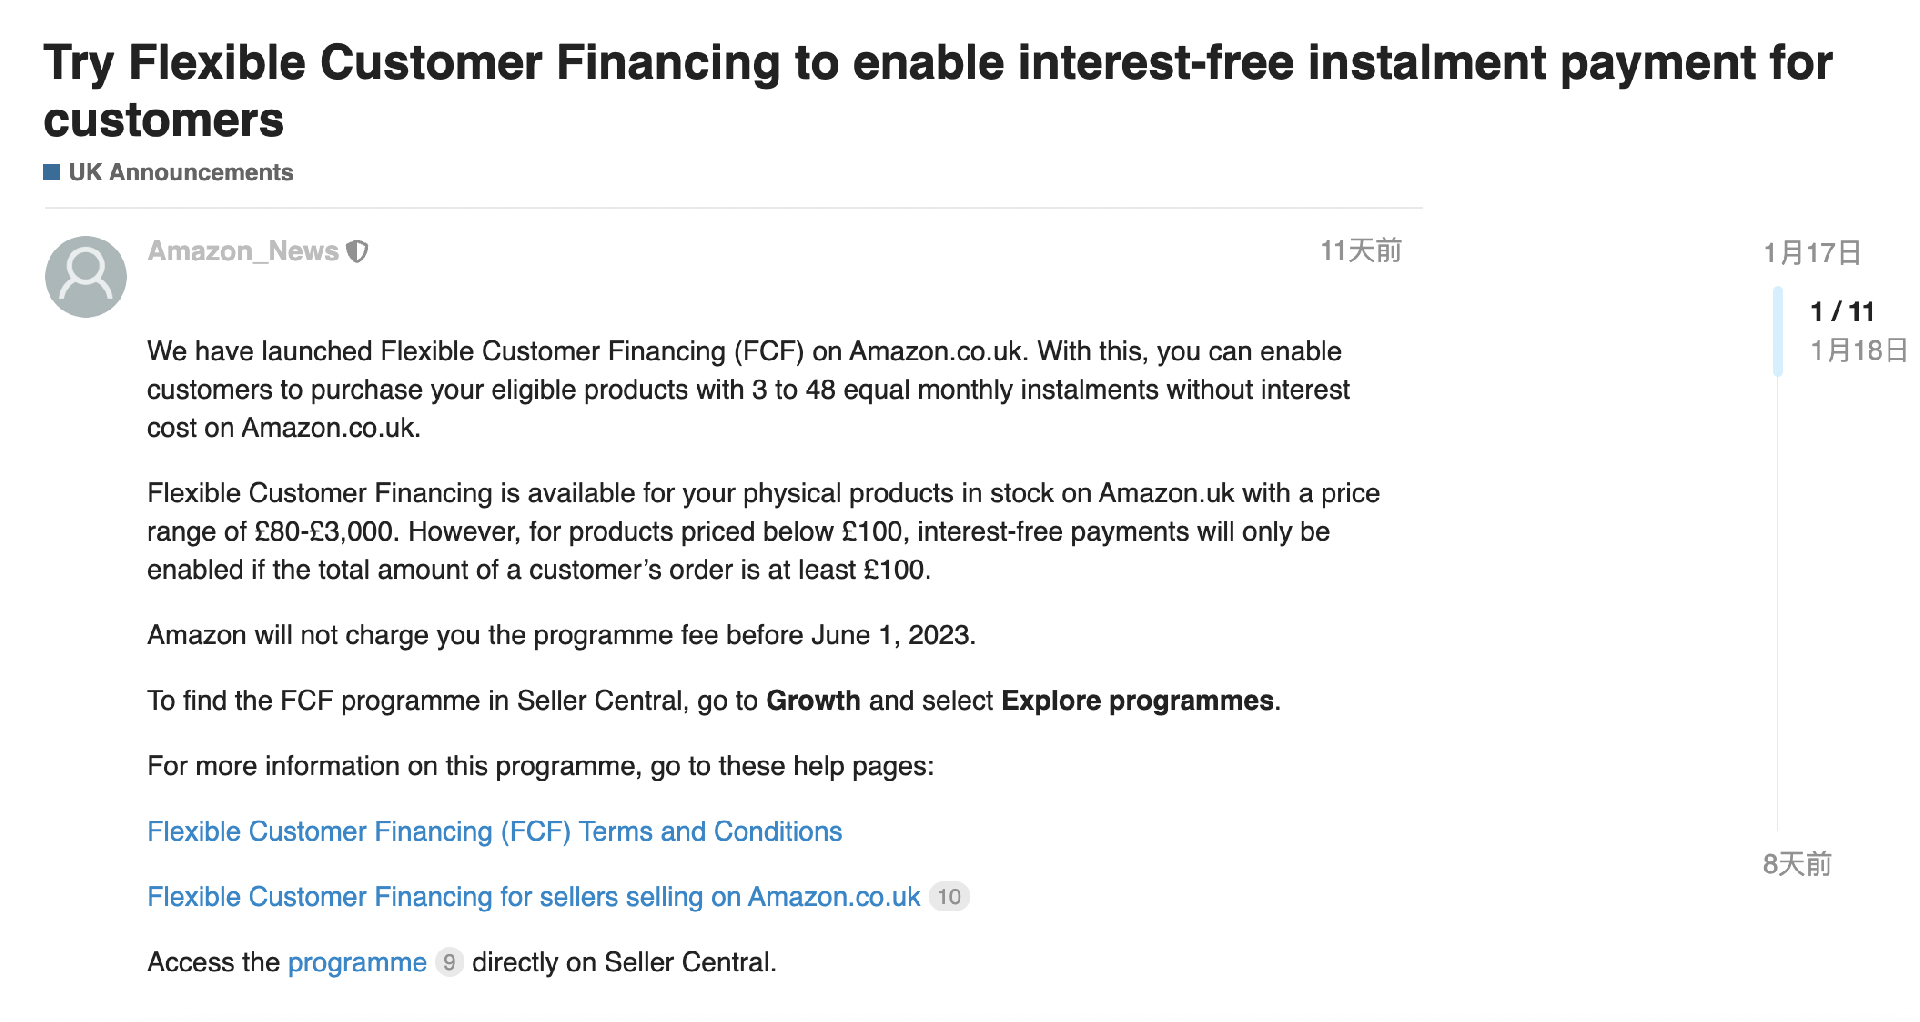Click the click-count badge showing 10
This screenshot has width=1920, height=1022.
point(949,897)
